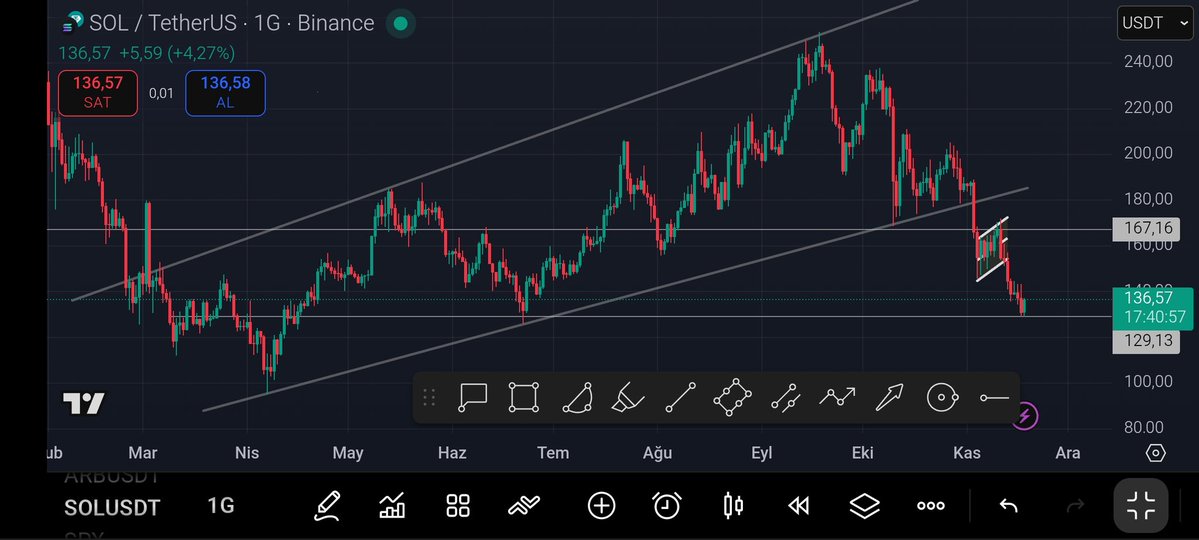Click the Eyl month label on time axis

coord(762,453)
